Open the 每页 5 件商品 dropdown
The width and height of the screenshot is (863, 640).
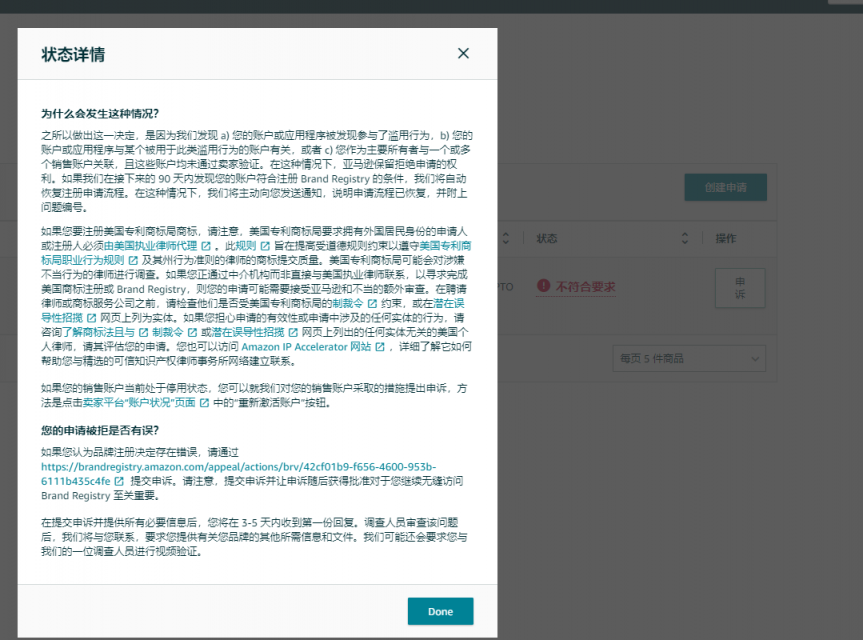[x=689, y=359]
